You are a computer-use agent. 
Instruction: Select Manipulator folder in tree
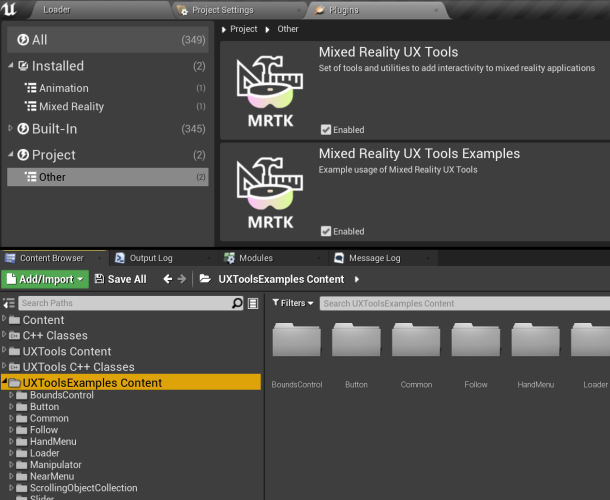56,465
